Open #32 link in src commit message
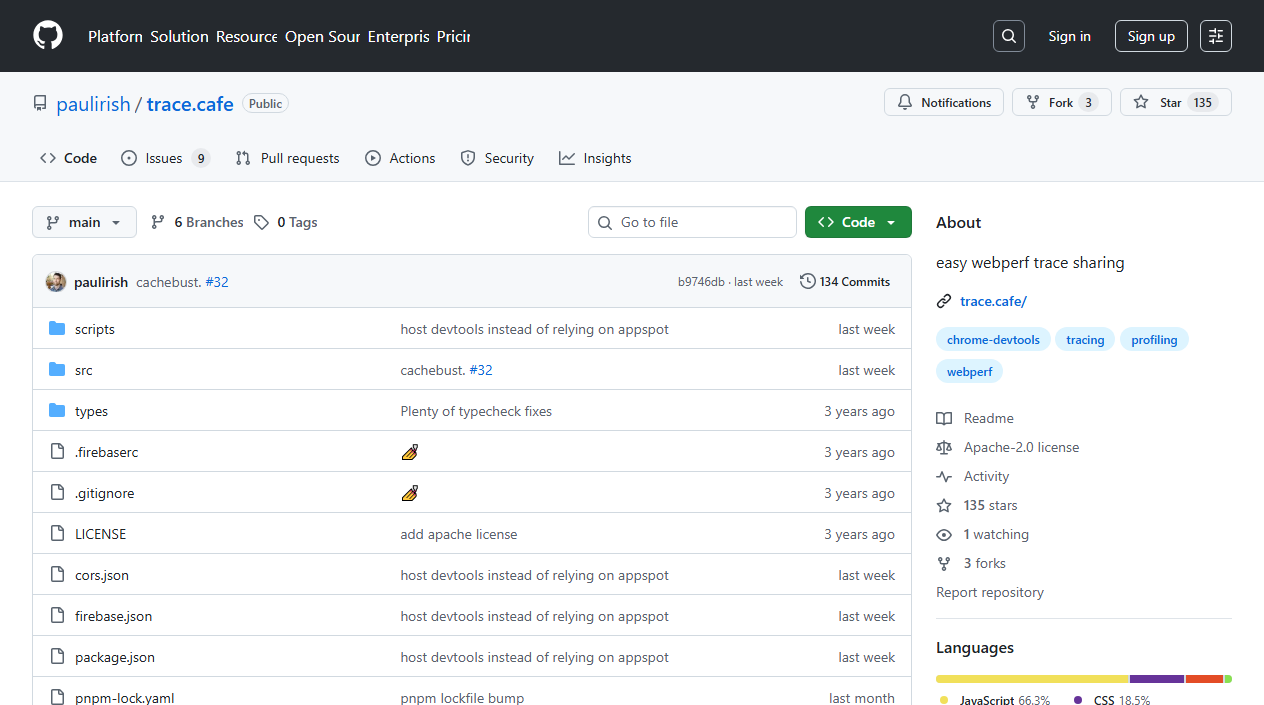Screen dimensions: 1264x705 (x=481, y=370)
